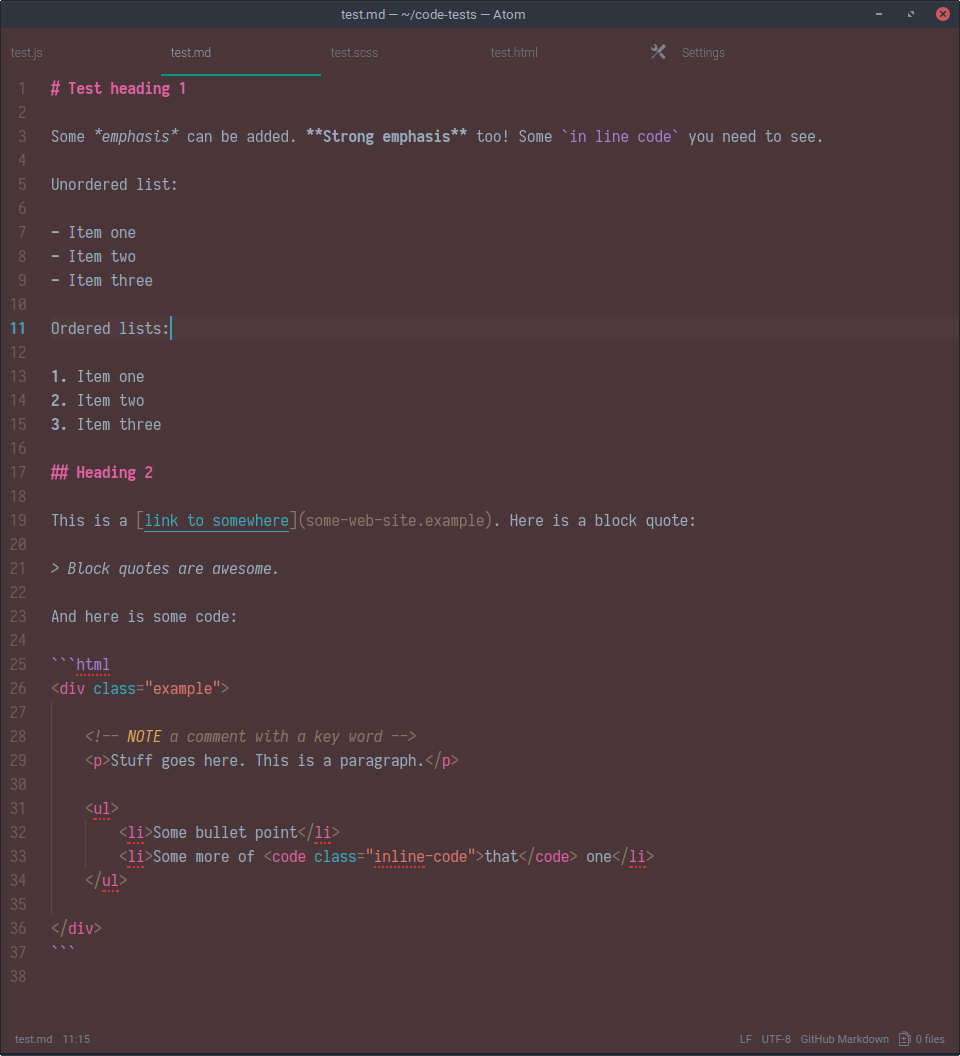The width and height of the screenshot is (960, 1056).
Task: Minimize the Atom window
Action: [x=878, y=14]
